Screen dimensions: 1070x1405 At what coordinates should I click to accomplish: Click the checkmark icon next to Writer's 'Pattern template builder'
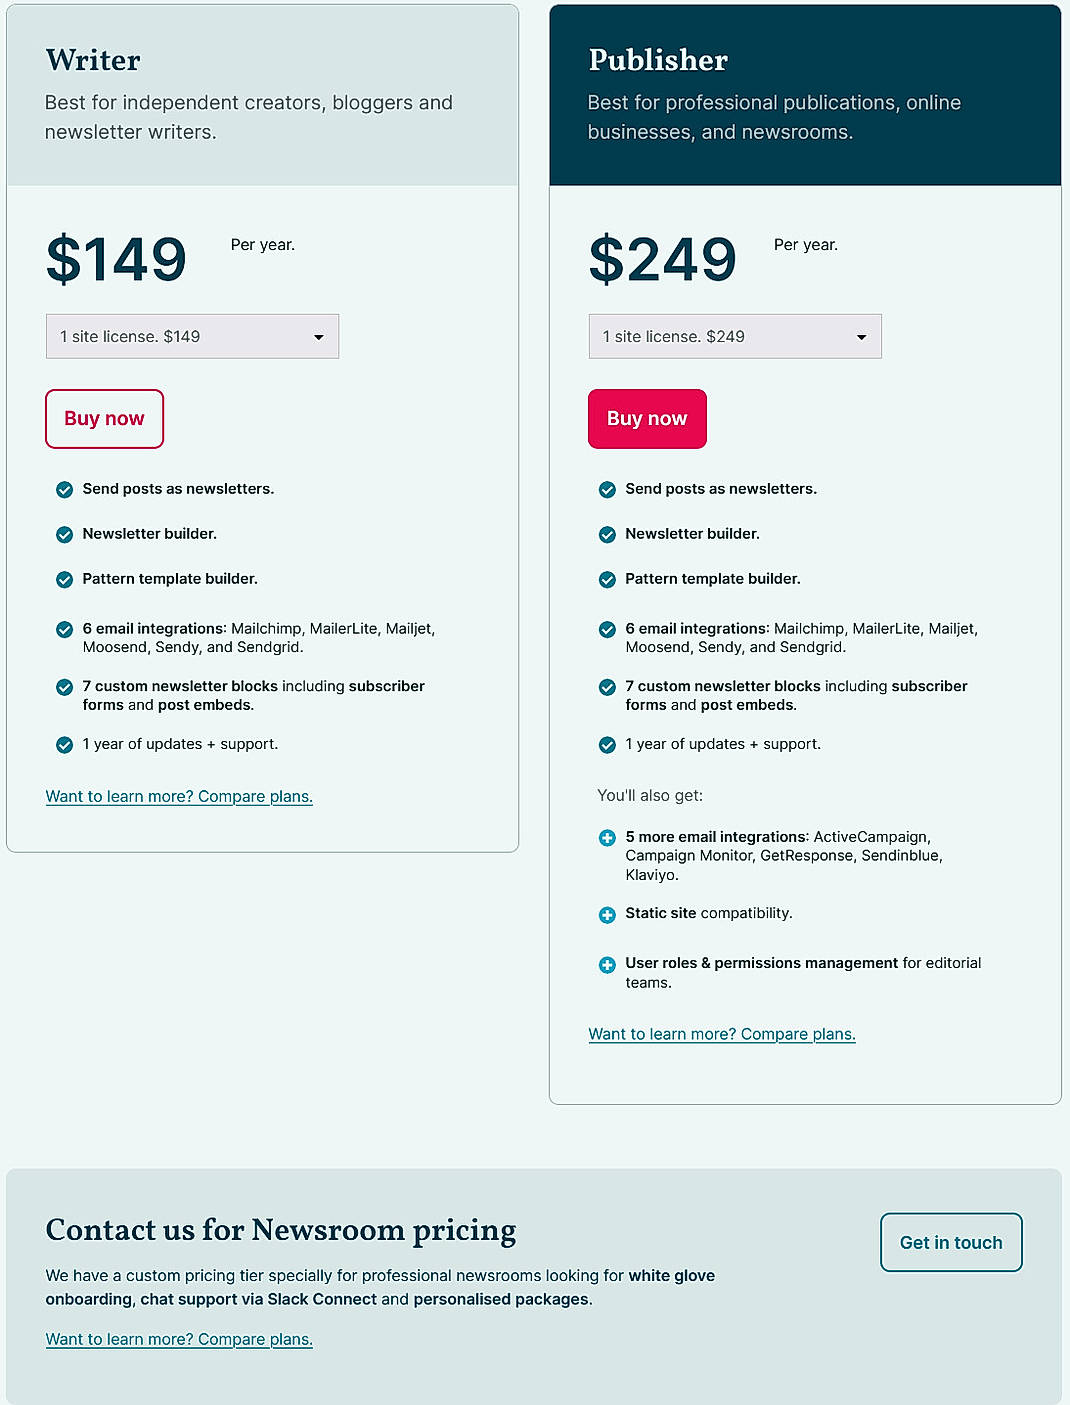(65, 579)
